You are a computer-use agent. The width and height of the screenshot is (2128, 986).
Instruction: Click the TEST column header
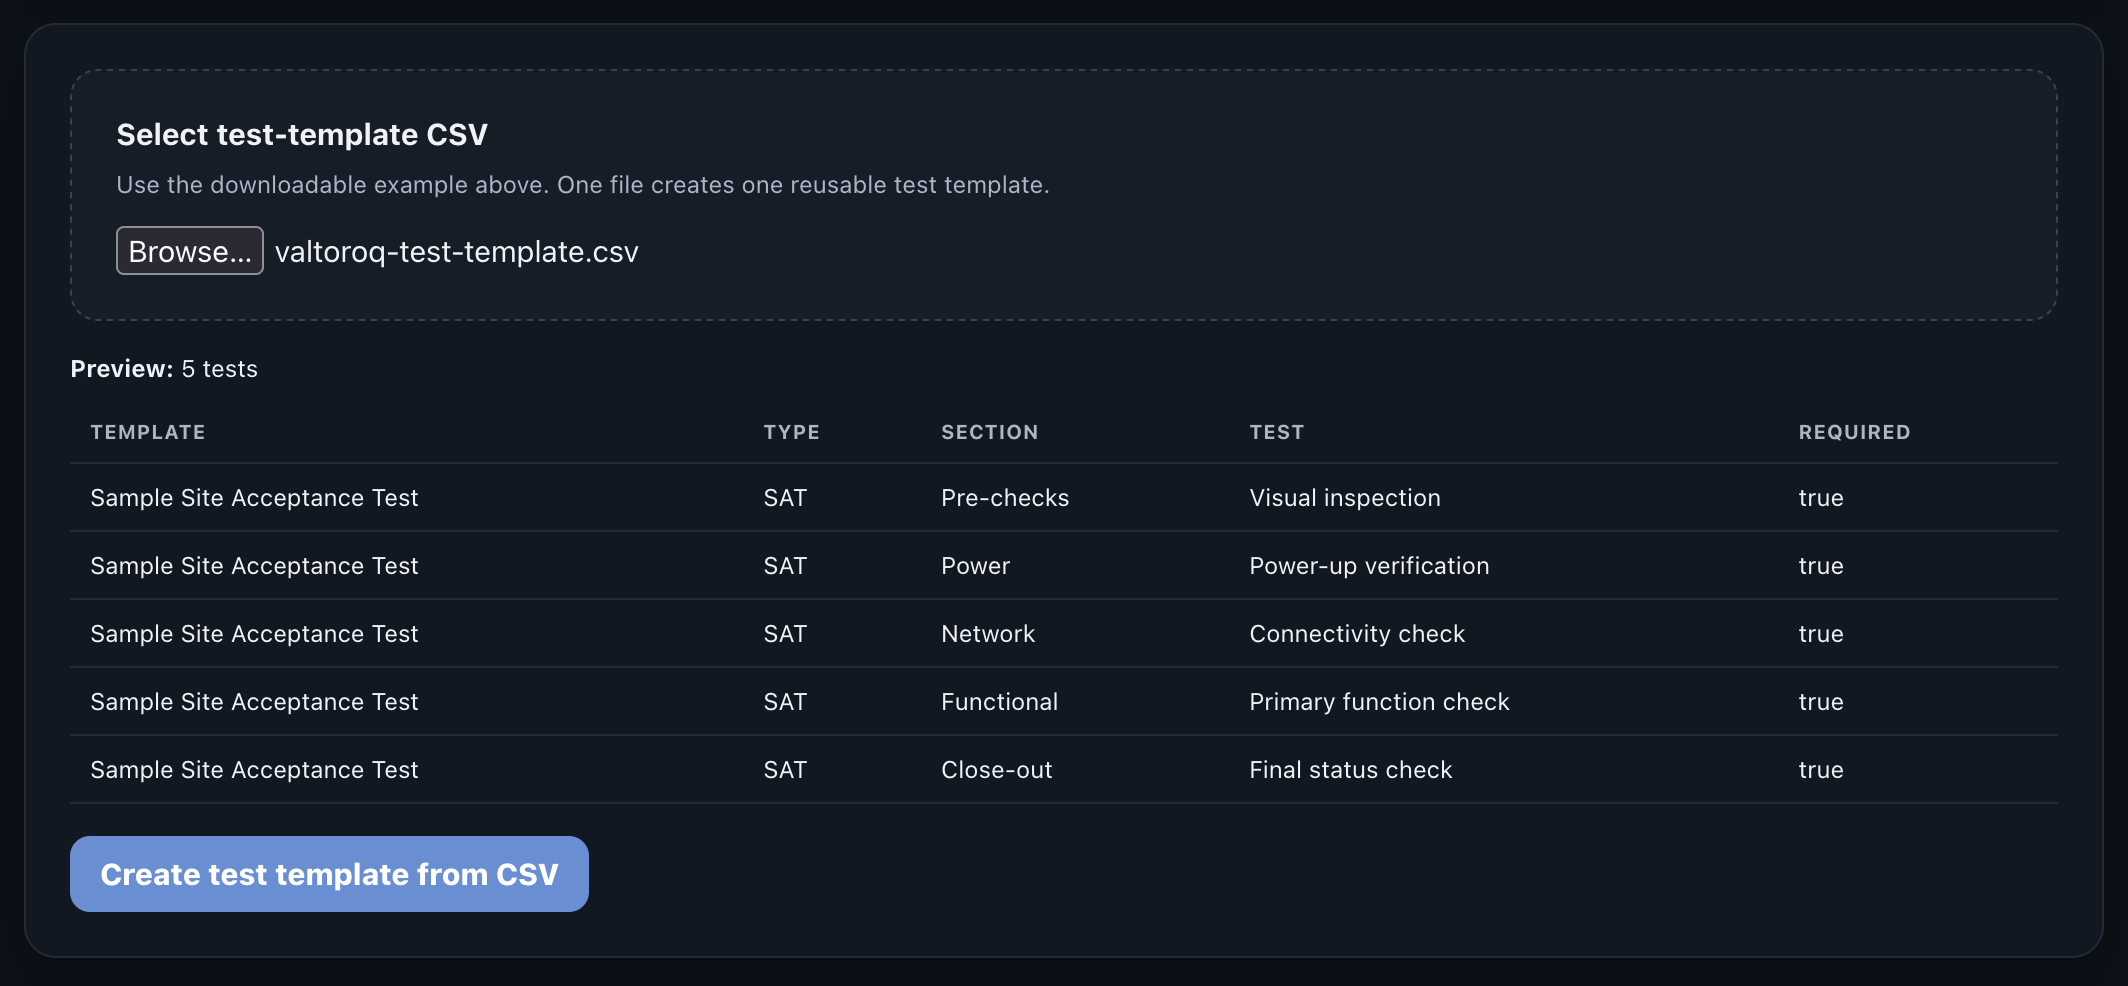click(x=1277, y=432)
